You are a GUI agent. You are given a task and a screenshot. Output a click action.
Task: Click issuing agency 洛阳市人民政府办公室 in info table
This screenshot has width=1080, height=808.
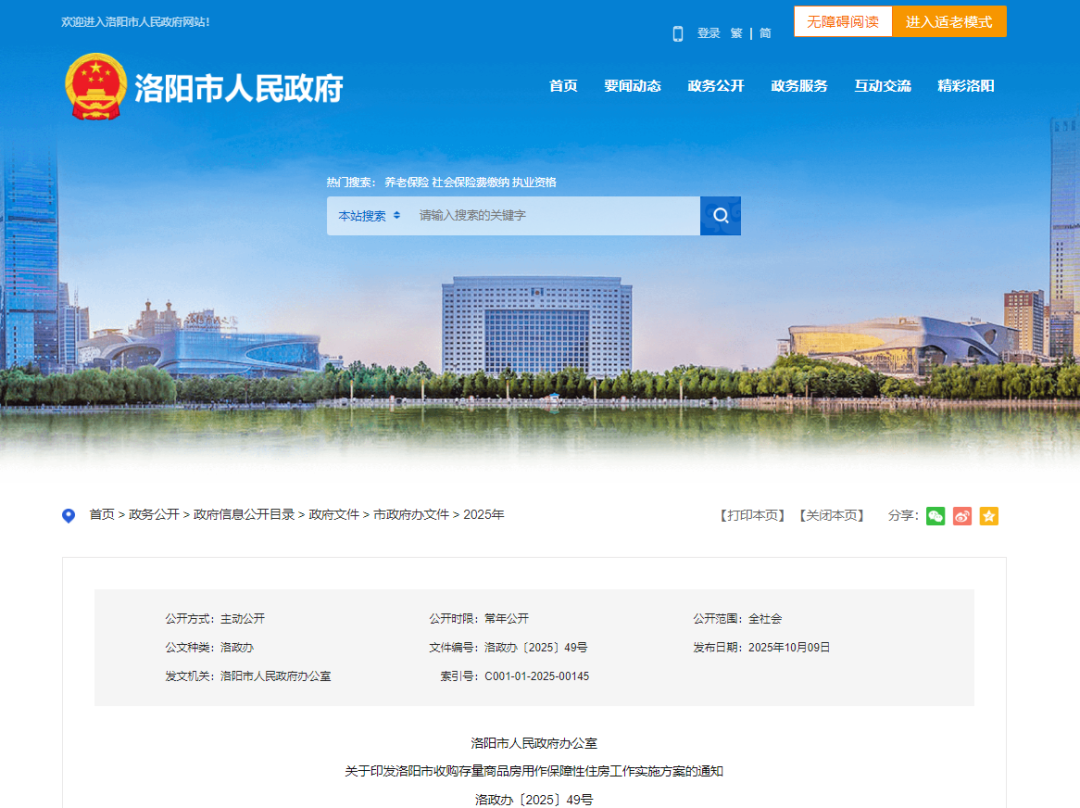276,676
